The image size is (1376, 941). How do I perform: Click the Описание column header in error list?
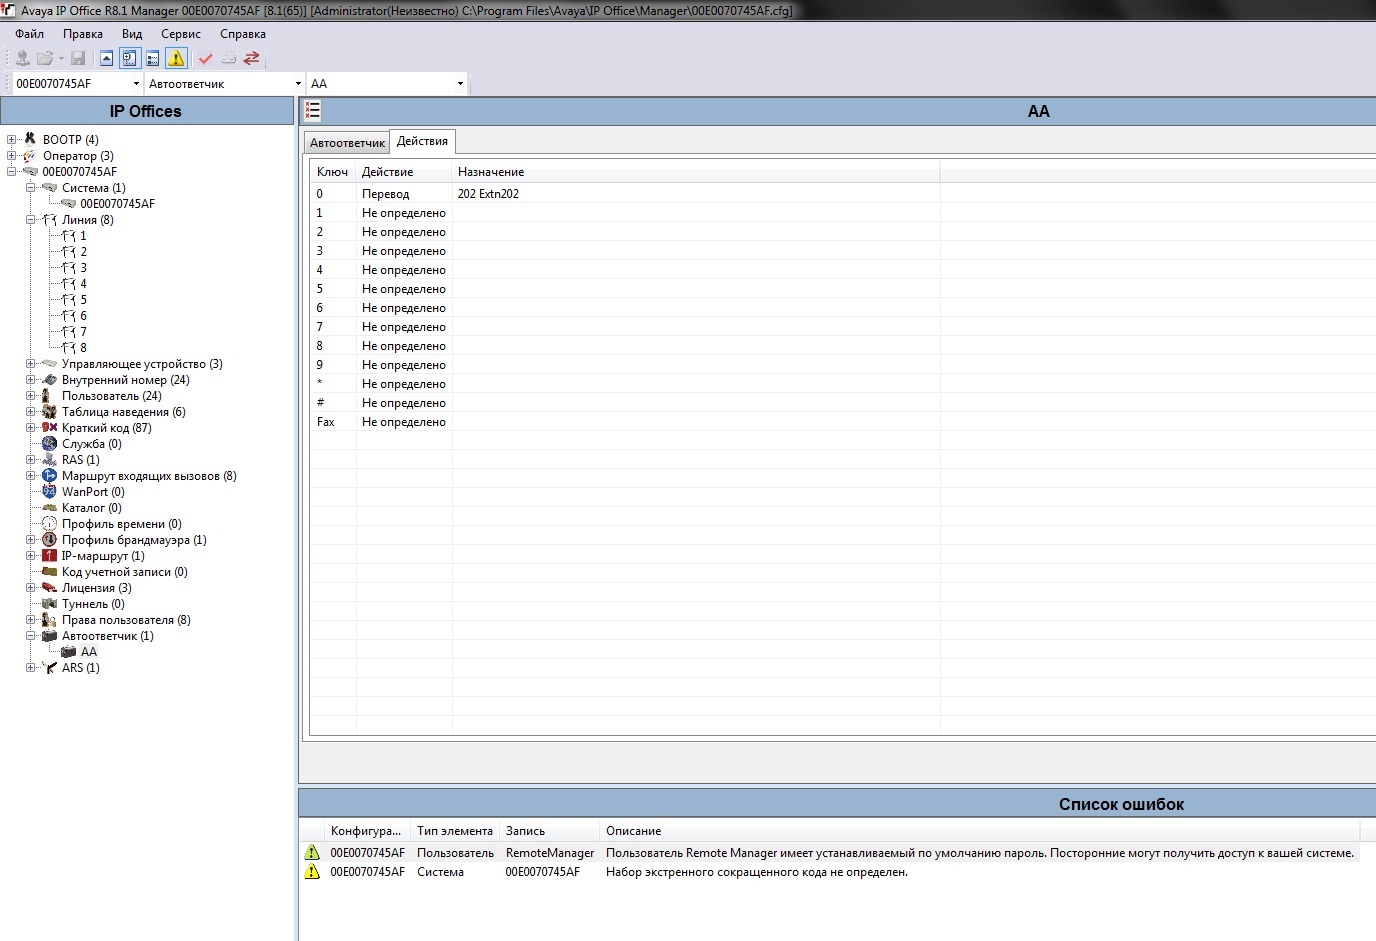(x=980, y=831)
